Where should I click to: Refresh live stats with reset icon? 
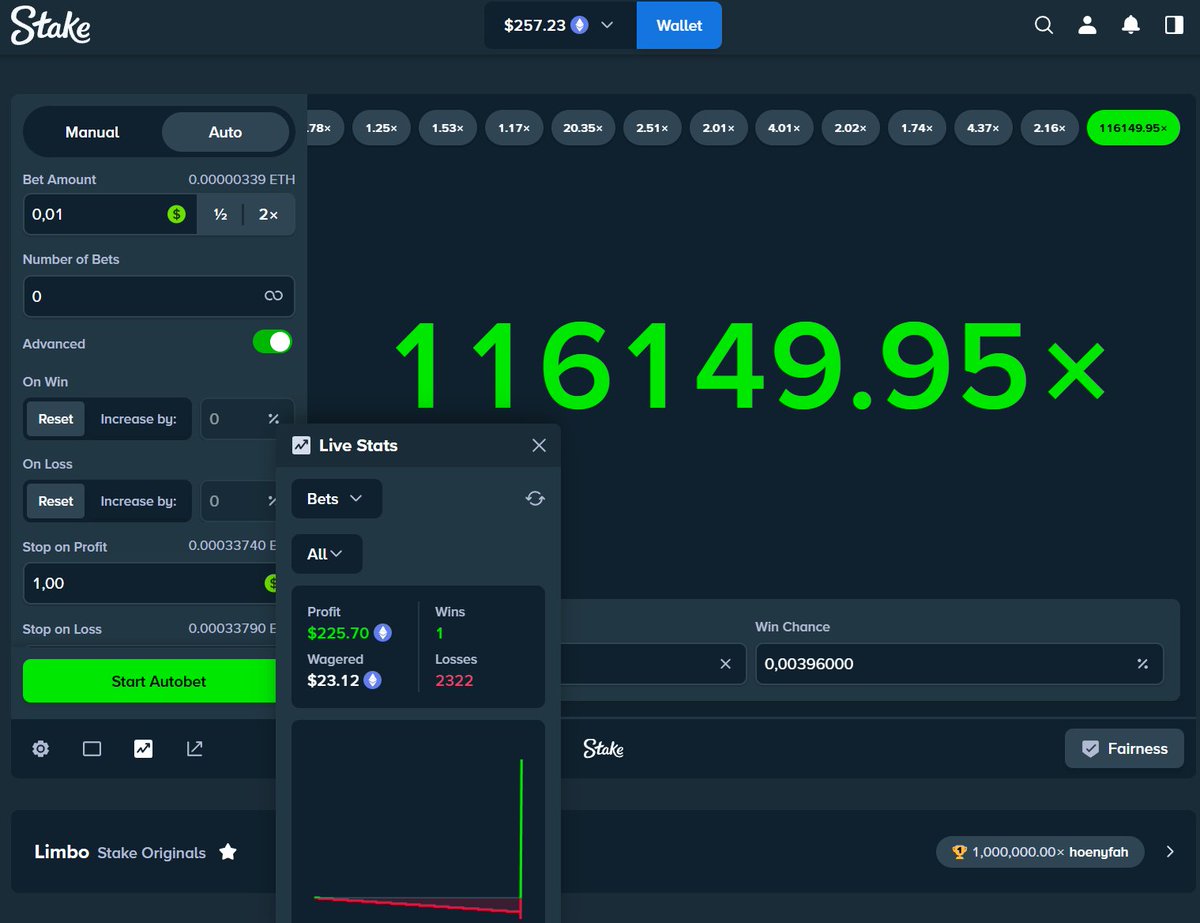535,498
